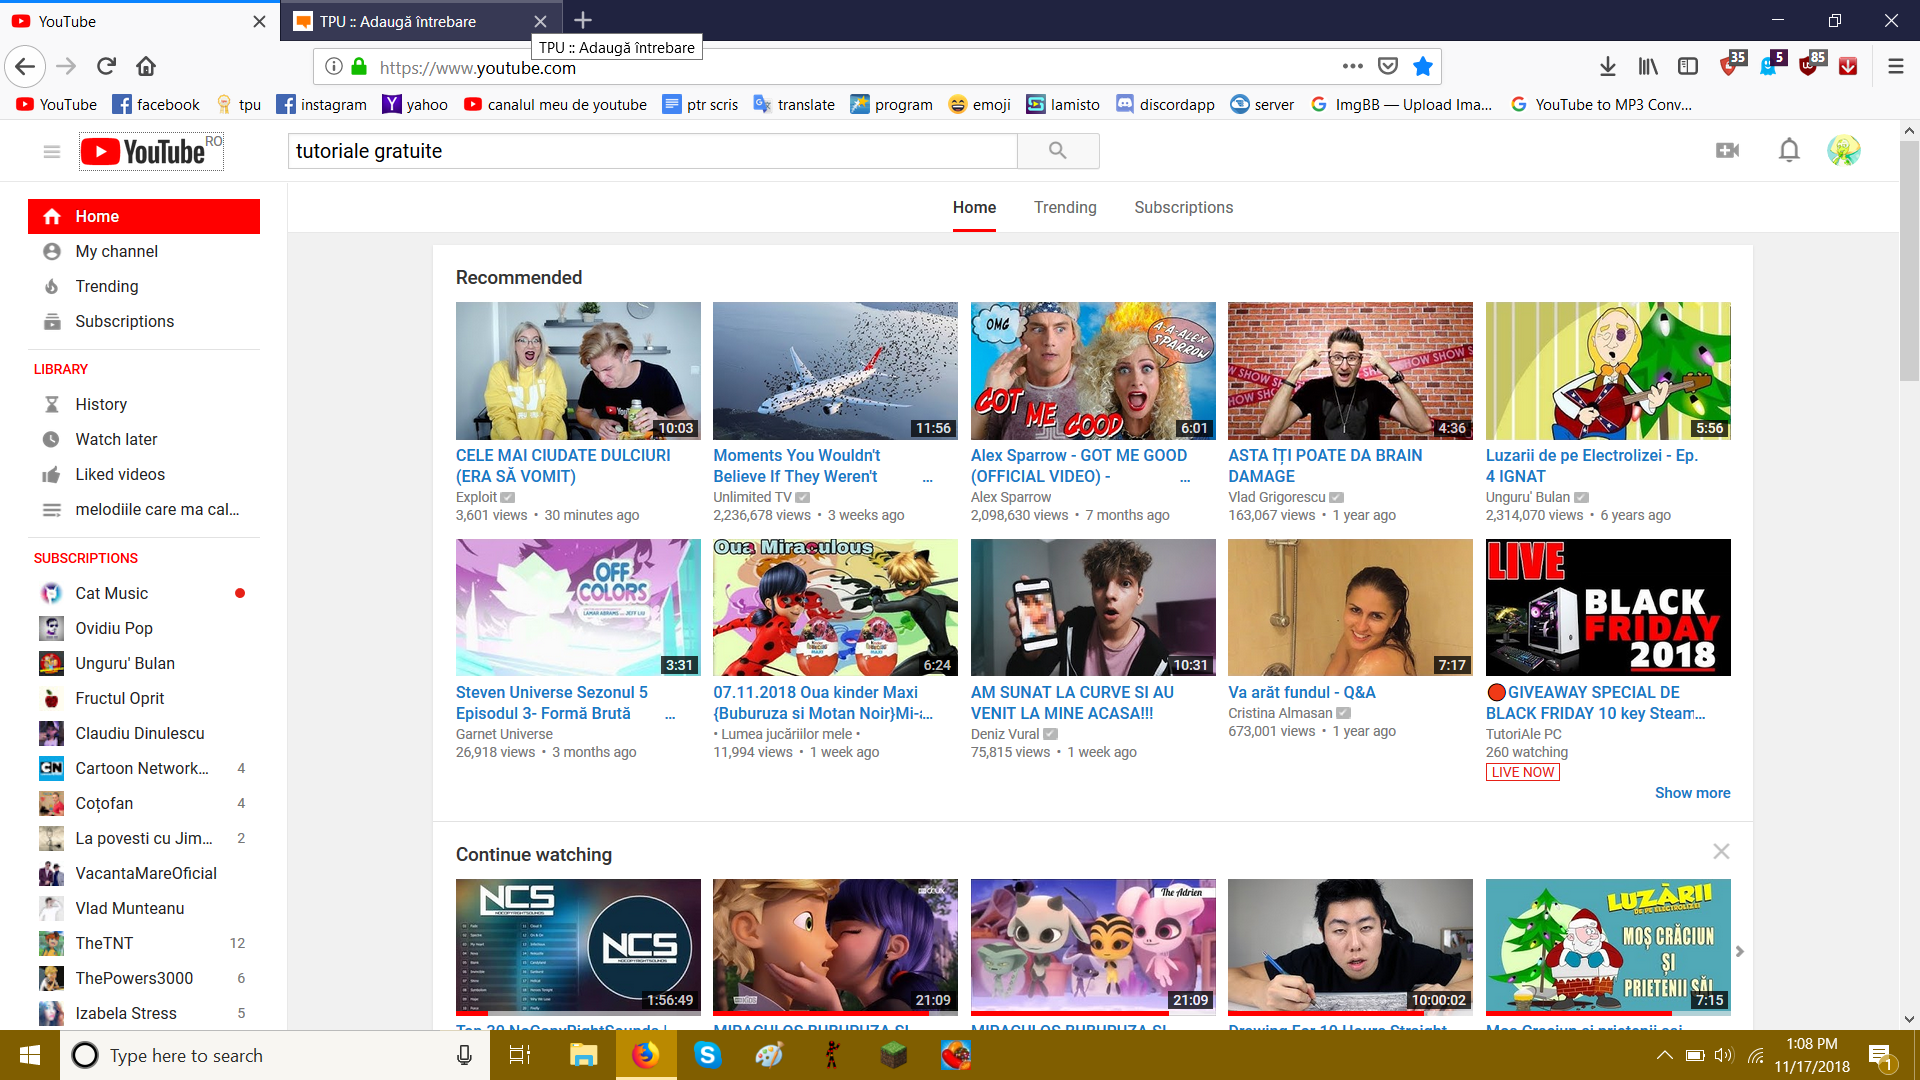
Task: Open the notifications bell
Action: tap(1789, 150)
